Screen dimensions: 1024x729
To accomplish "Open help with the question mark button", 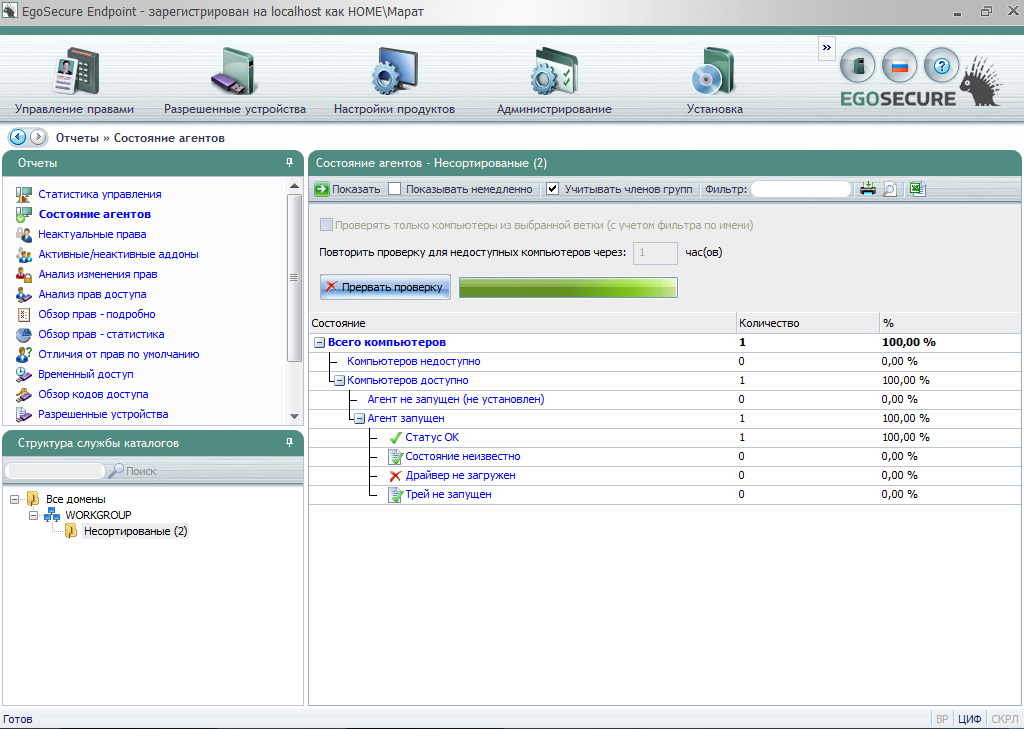I will pos(940,66).
